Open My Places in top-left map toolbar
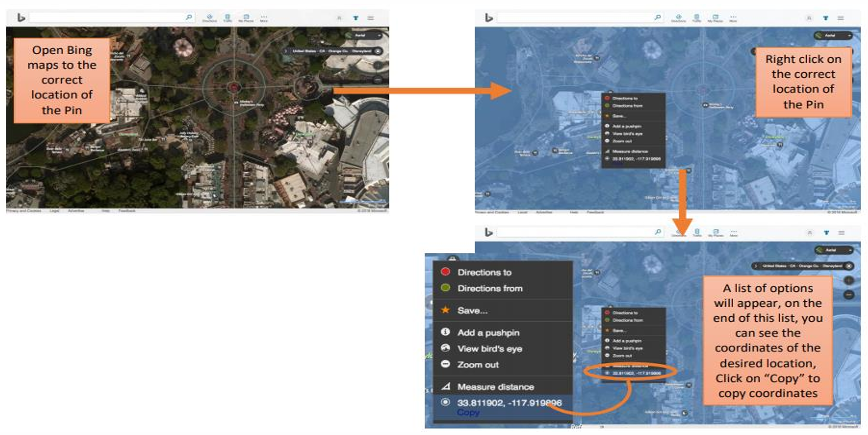 pyautogui.click(x=246, y=18)
